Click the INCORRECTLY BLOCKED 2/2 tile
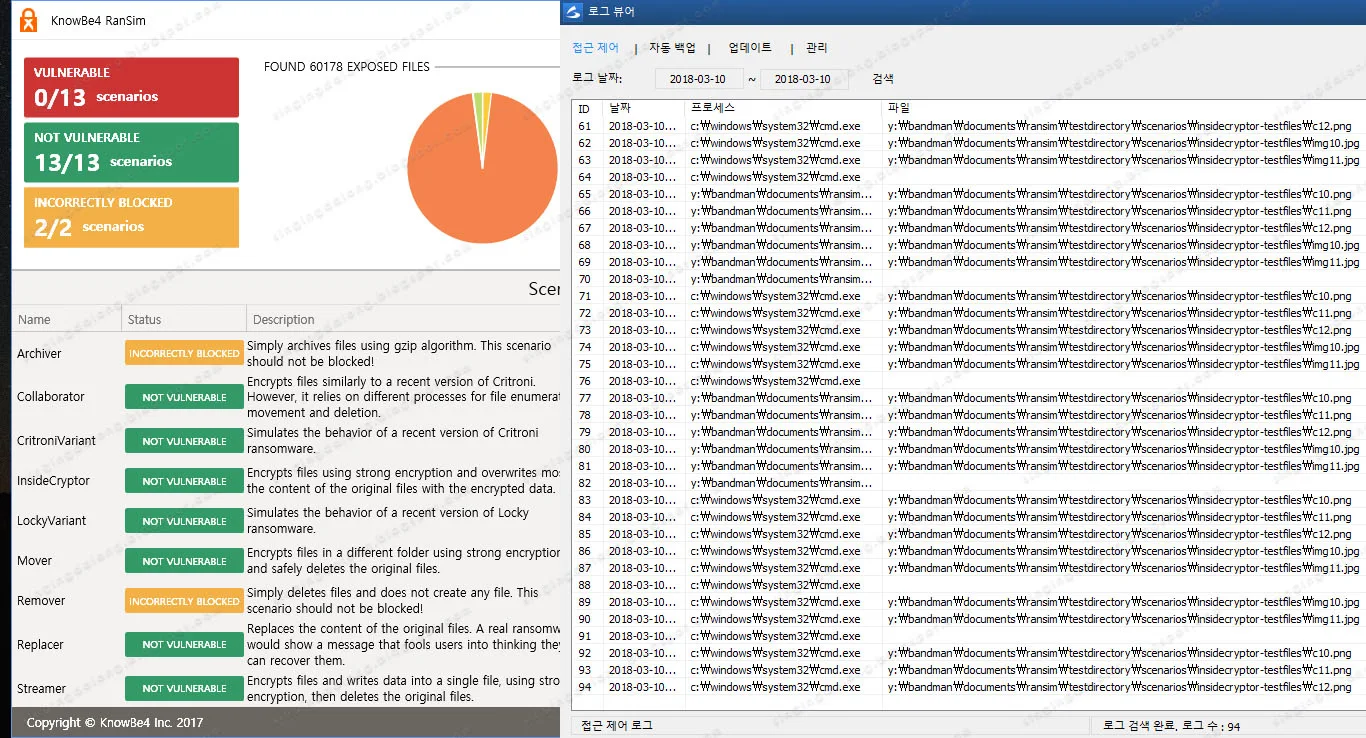This screenshot has width=1366, height=738. pos(132,217)
